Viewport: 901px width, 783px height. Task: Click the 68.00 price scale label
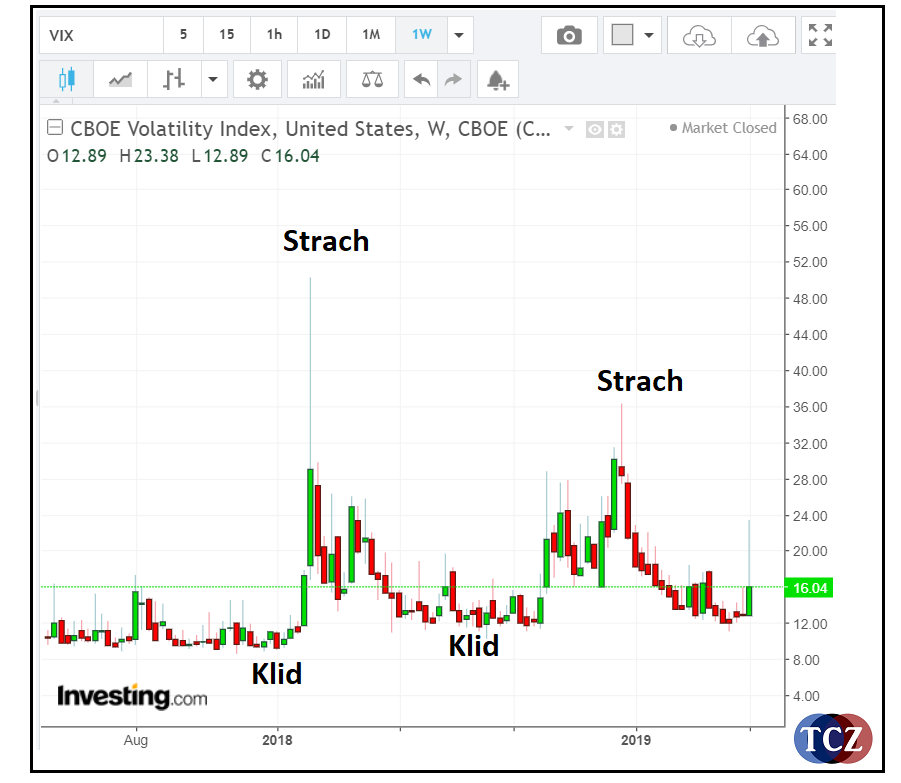pos(810,119)
